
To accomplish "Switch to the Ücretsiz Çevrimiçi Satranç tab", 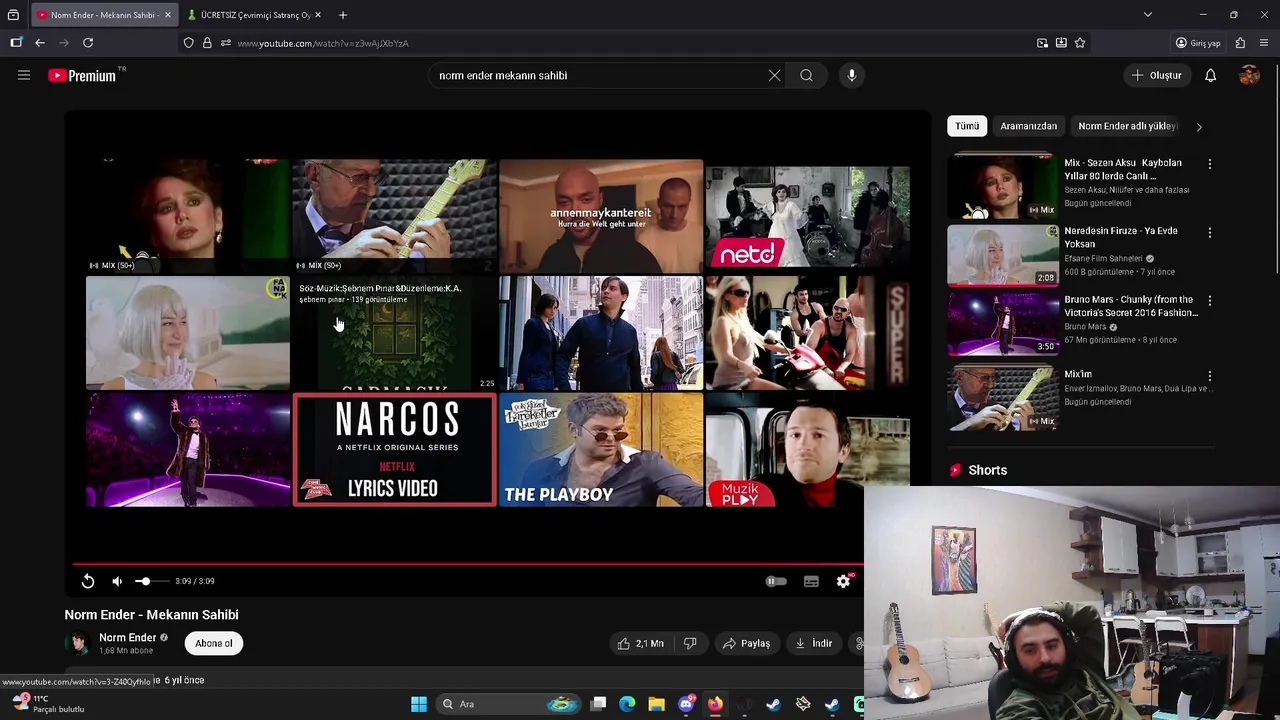I will tap(255, 15).
